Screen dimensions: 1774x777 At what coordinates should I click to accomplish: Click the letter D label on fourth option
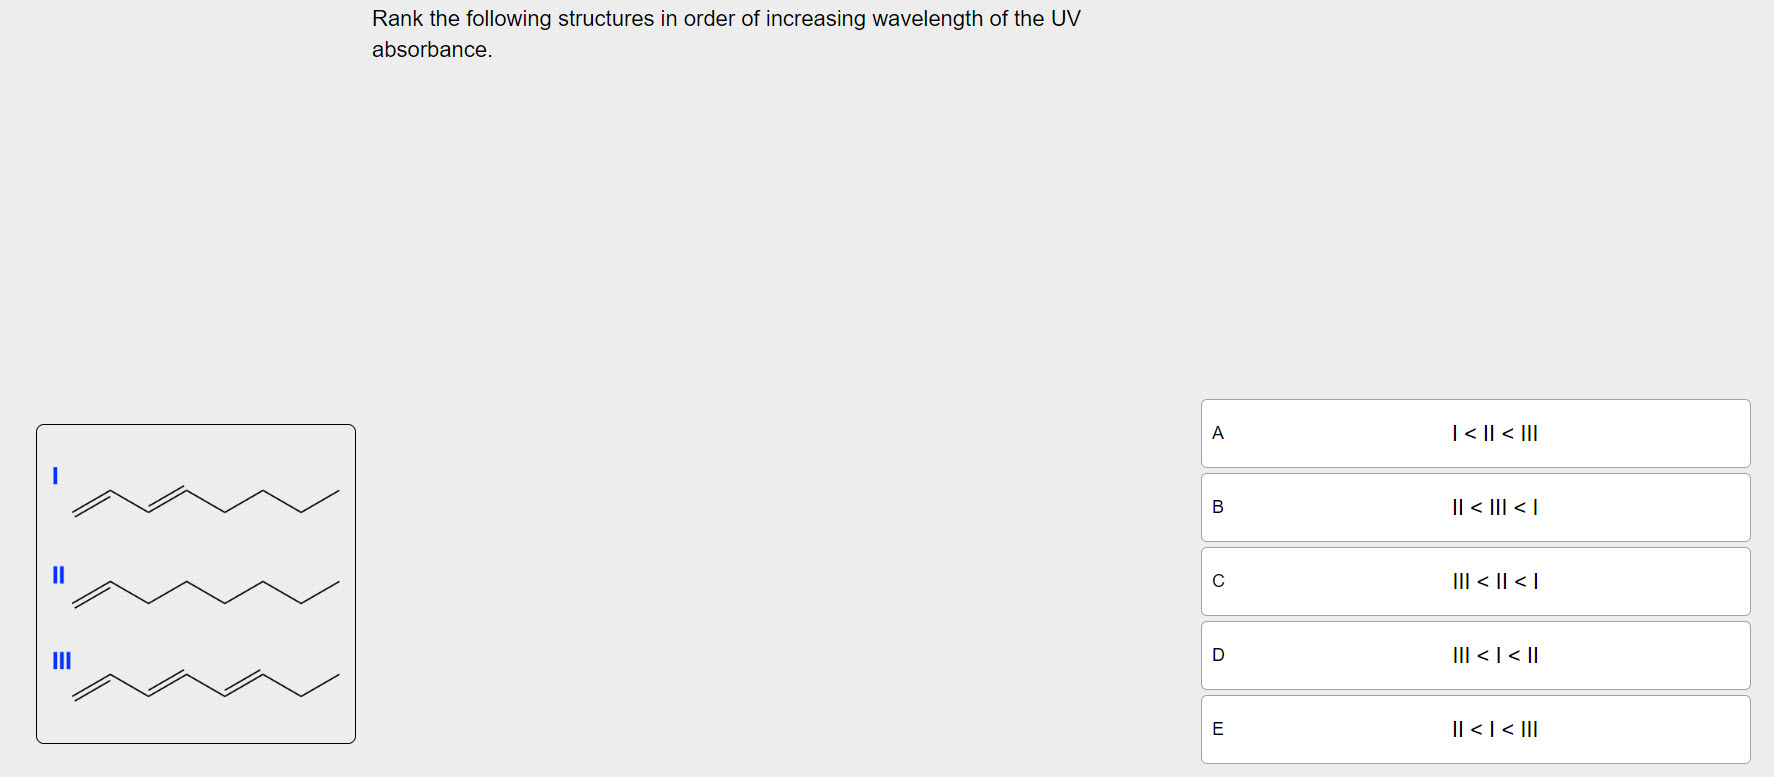1218,655
